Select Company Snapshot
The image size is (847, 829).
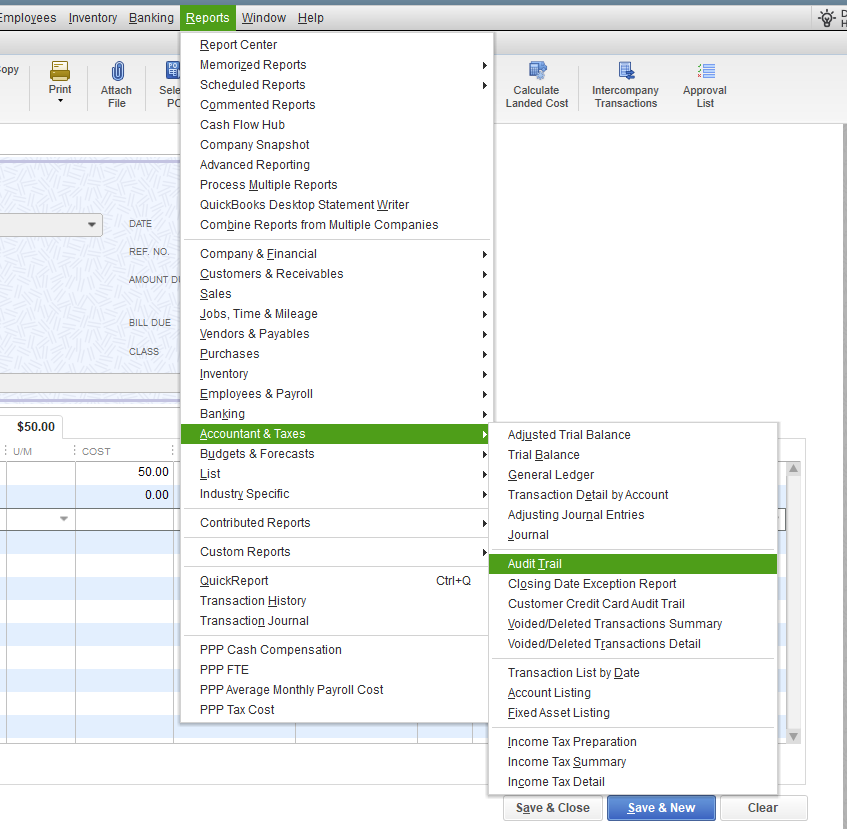tap(337, 145)
